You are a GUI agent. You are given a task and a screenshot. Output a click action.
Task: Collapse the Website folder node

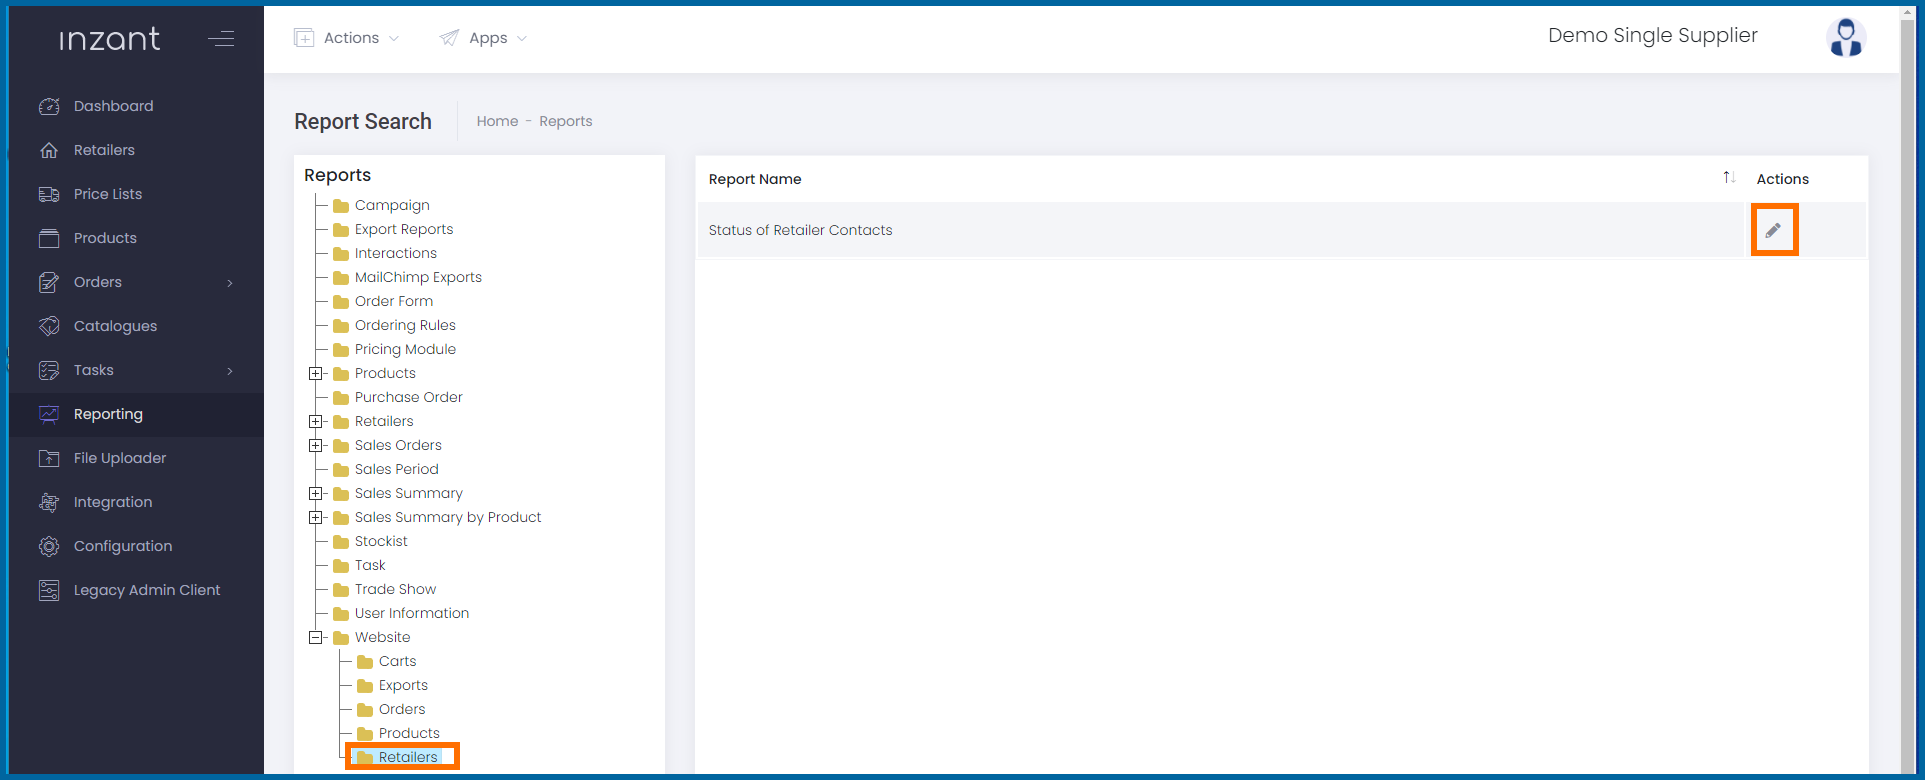pos(316,638)
